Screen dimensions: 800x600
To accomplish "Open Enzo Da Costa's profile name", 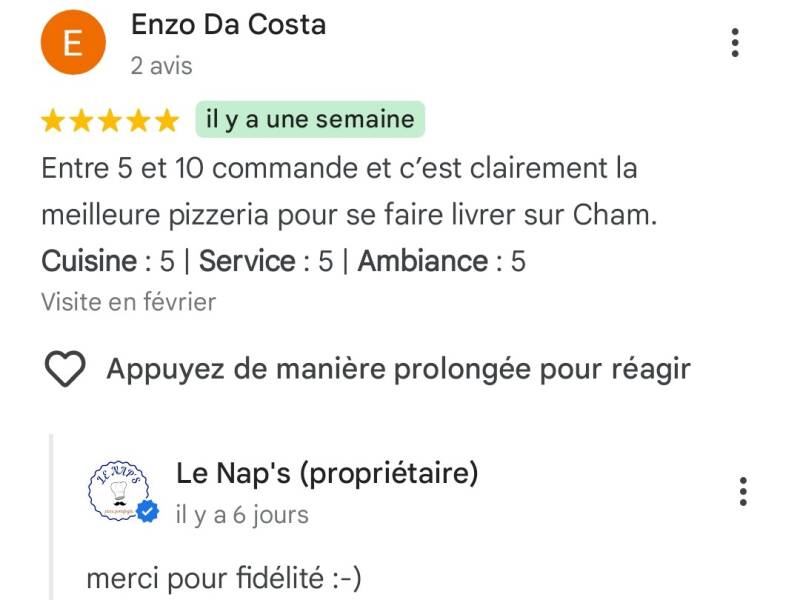I will click(228, 25).
